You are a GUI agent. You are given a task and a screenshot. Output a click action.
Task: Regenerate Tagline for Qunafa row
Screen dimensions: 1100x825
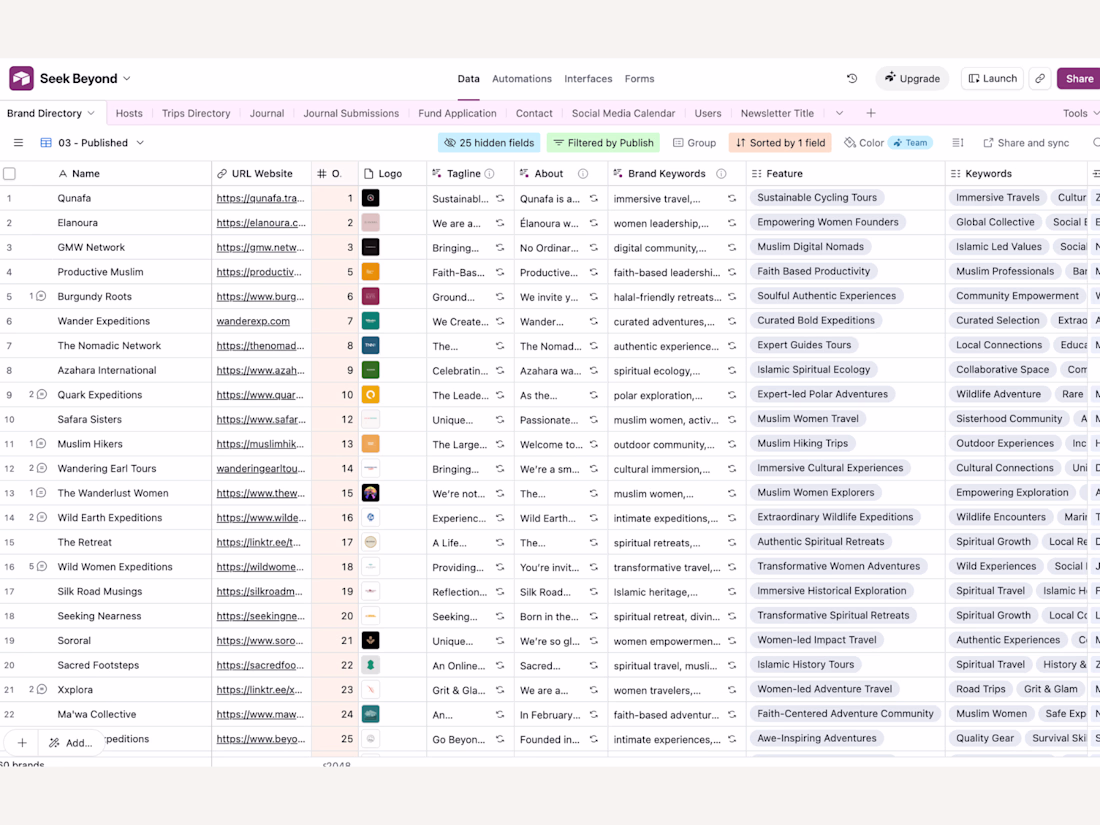[500, 199]
